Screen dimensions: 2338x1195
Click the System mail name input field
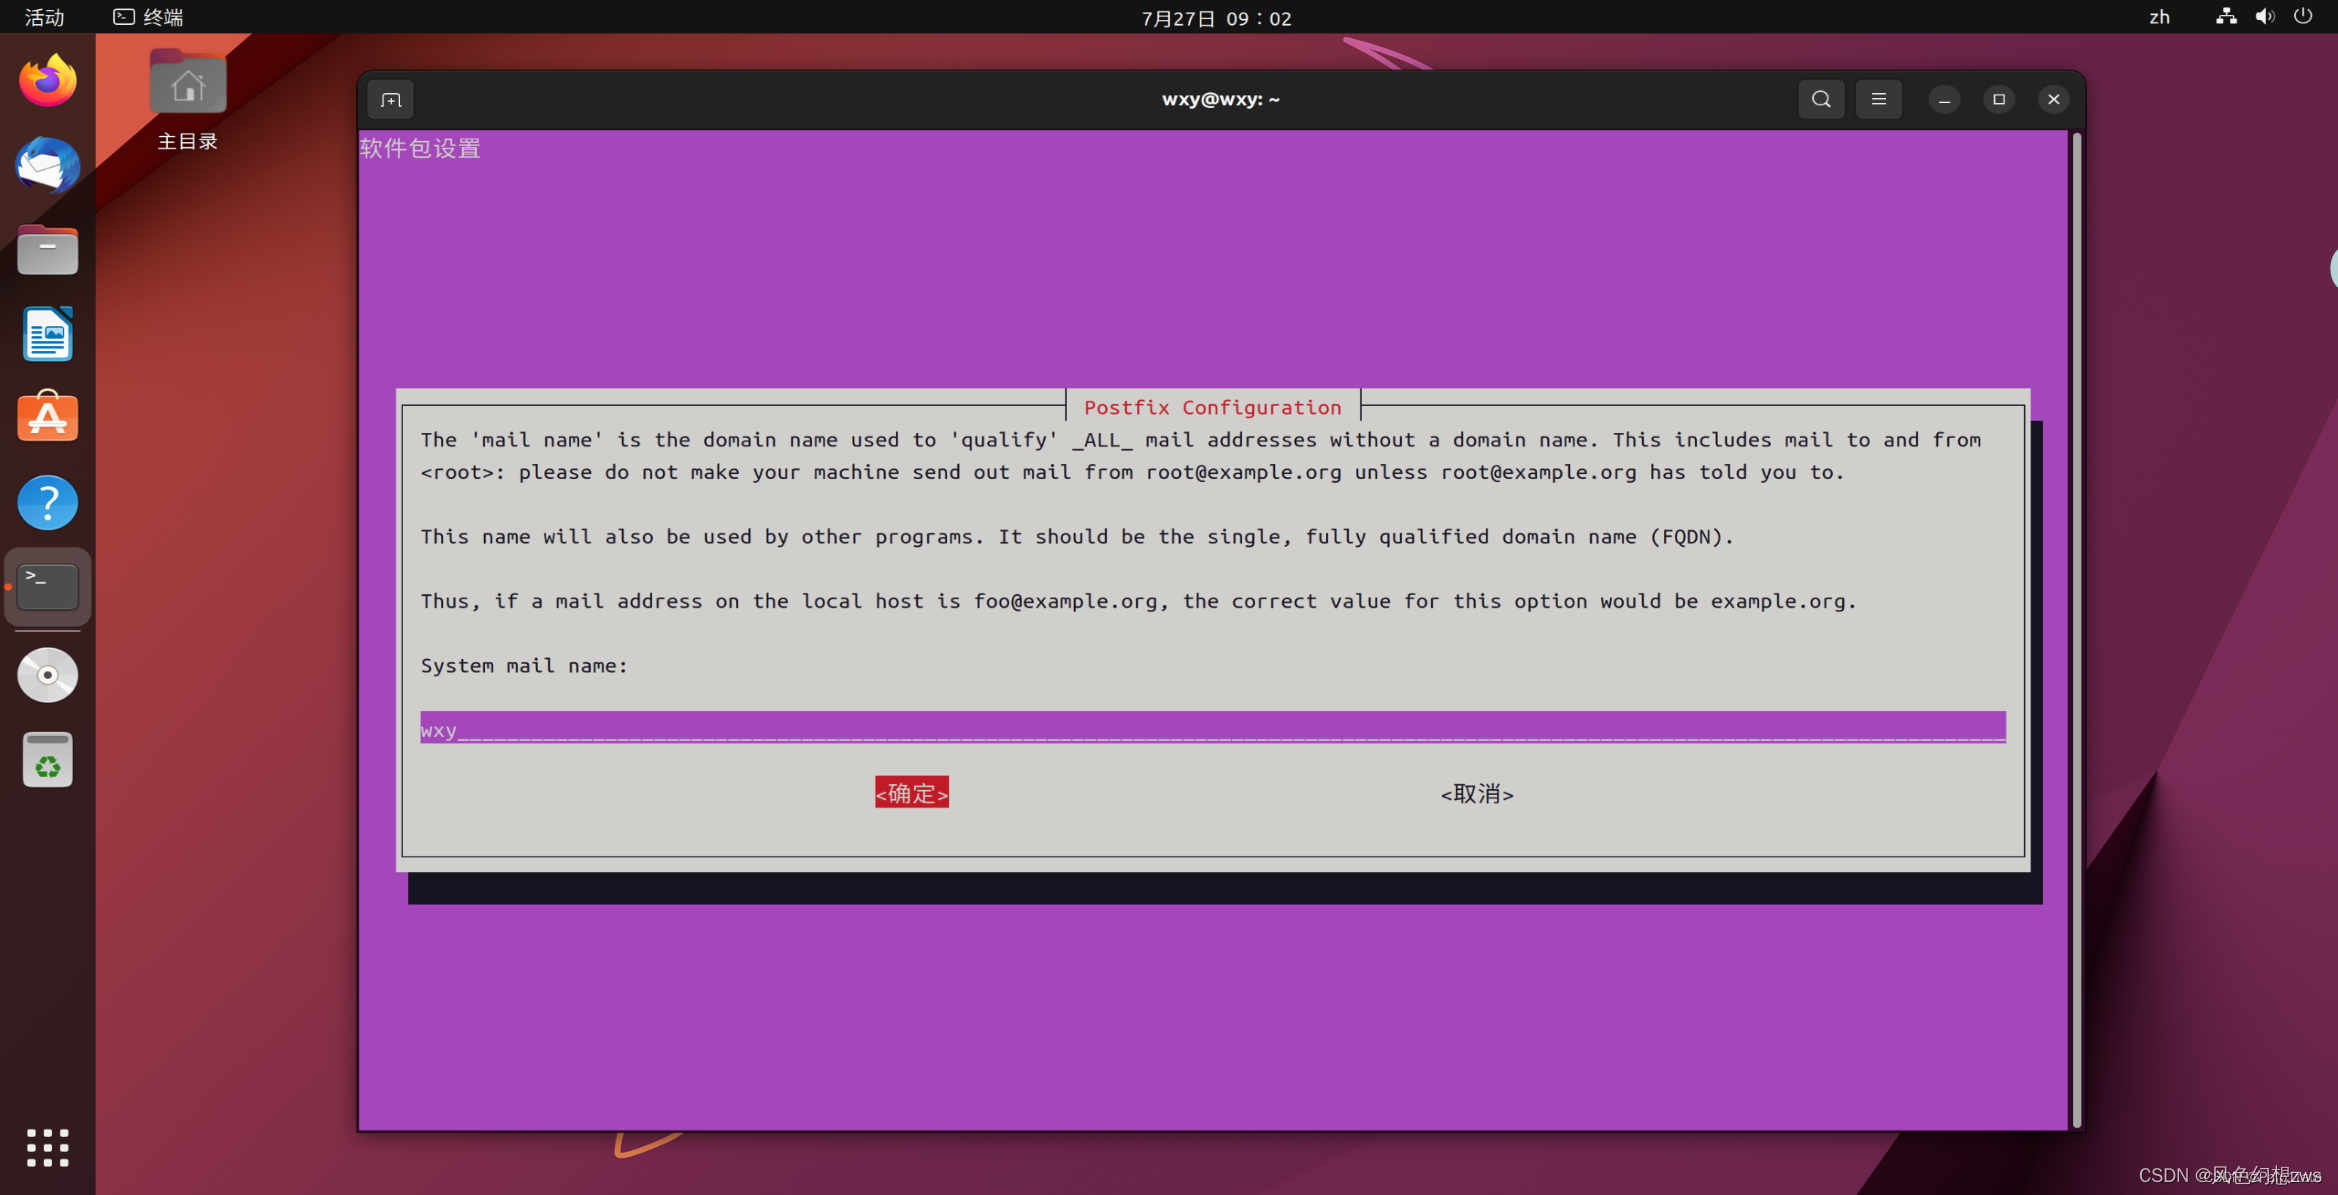pyautogui.click(x=1200, y=728)
